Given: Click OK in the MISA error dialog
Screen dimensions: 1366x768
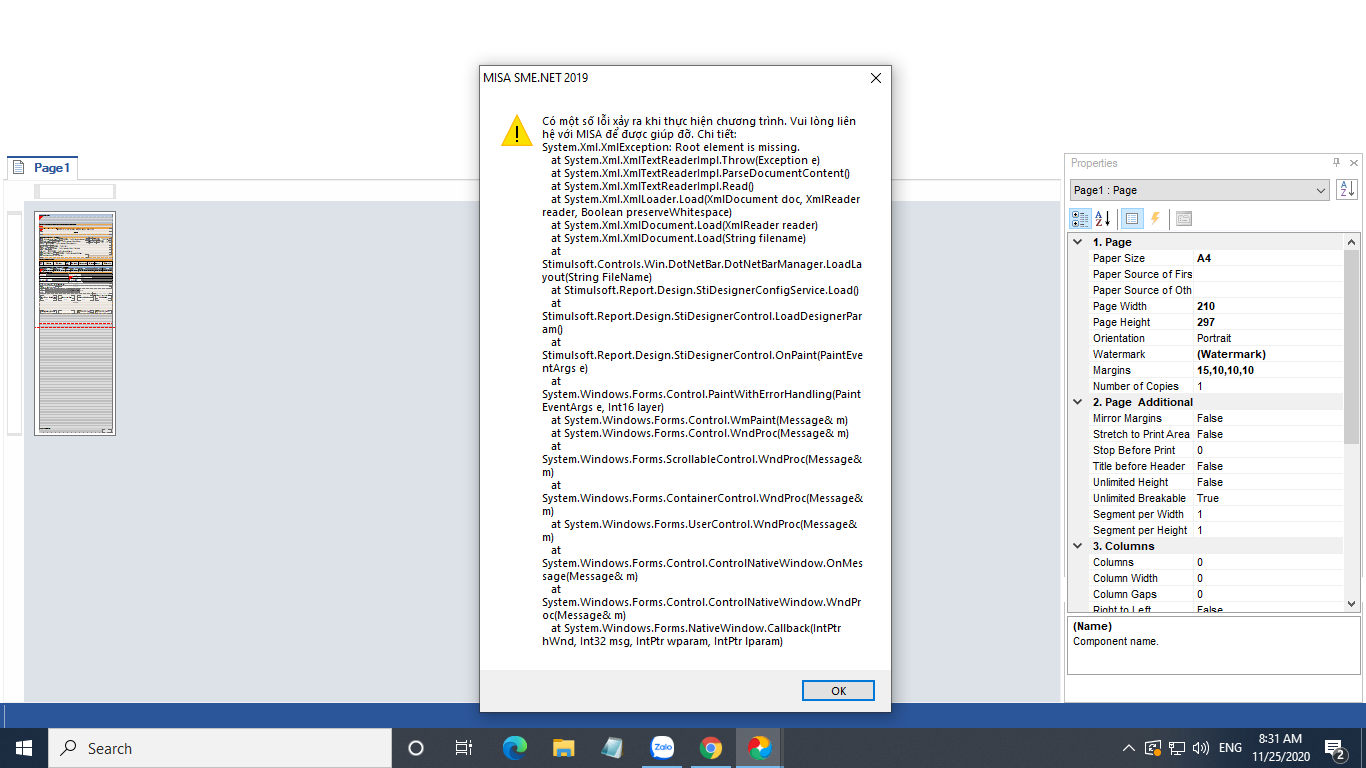Looking at the screenshot, I should (838, 691).
